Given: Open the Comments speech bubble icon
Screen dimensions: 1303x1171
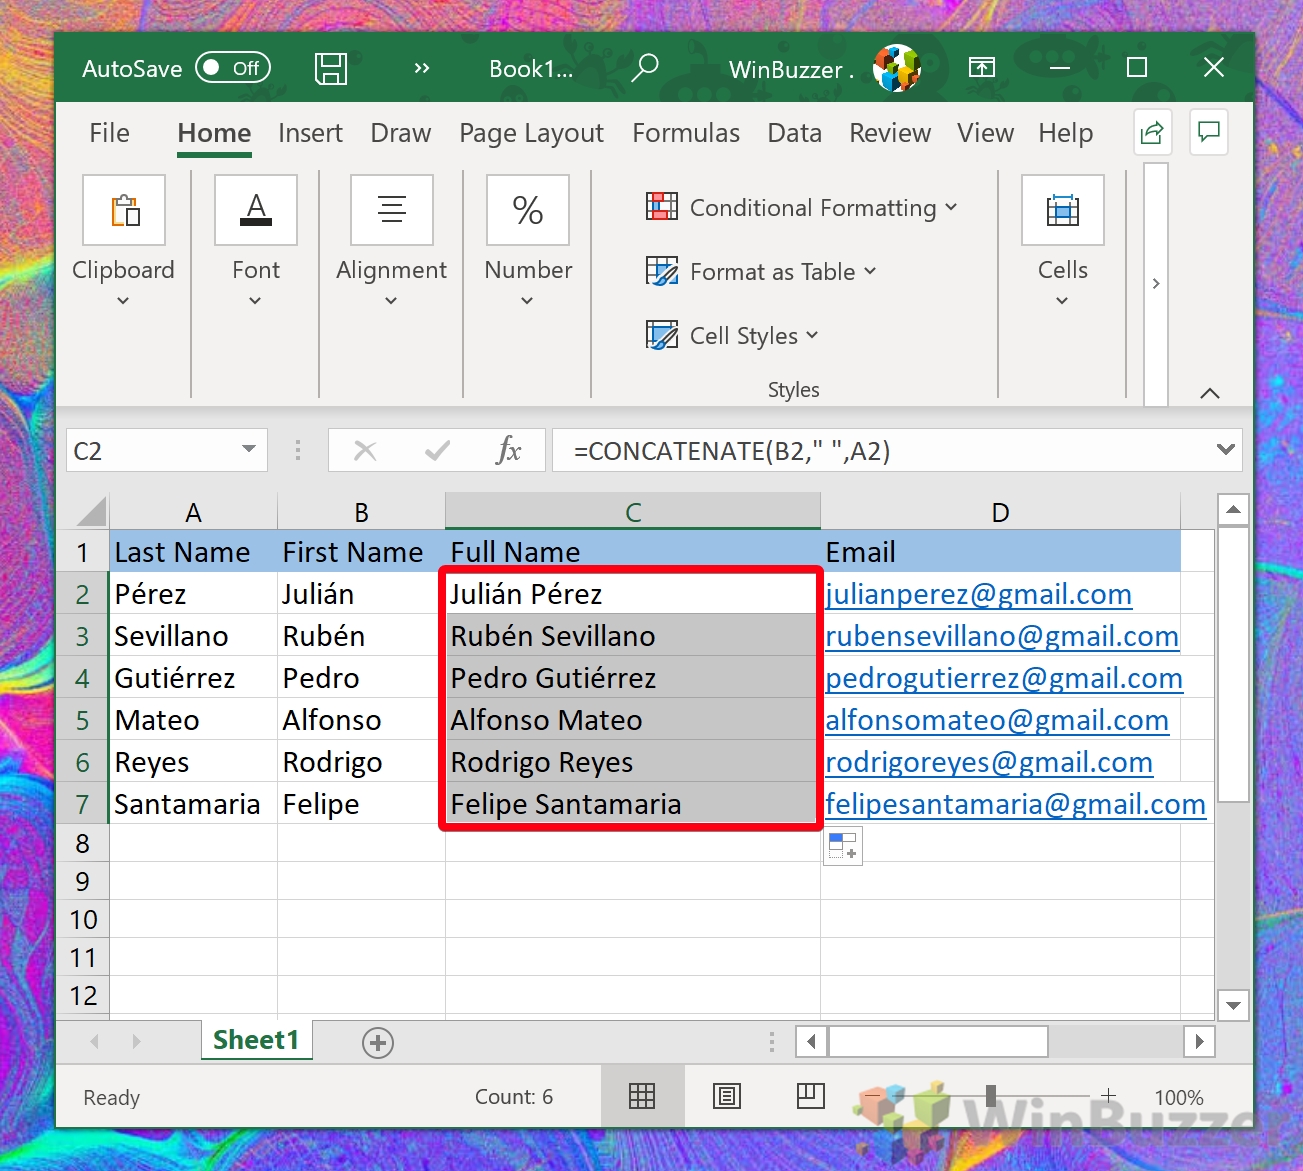Looking at the screenshot, I should [x=1209, y=133].
